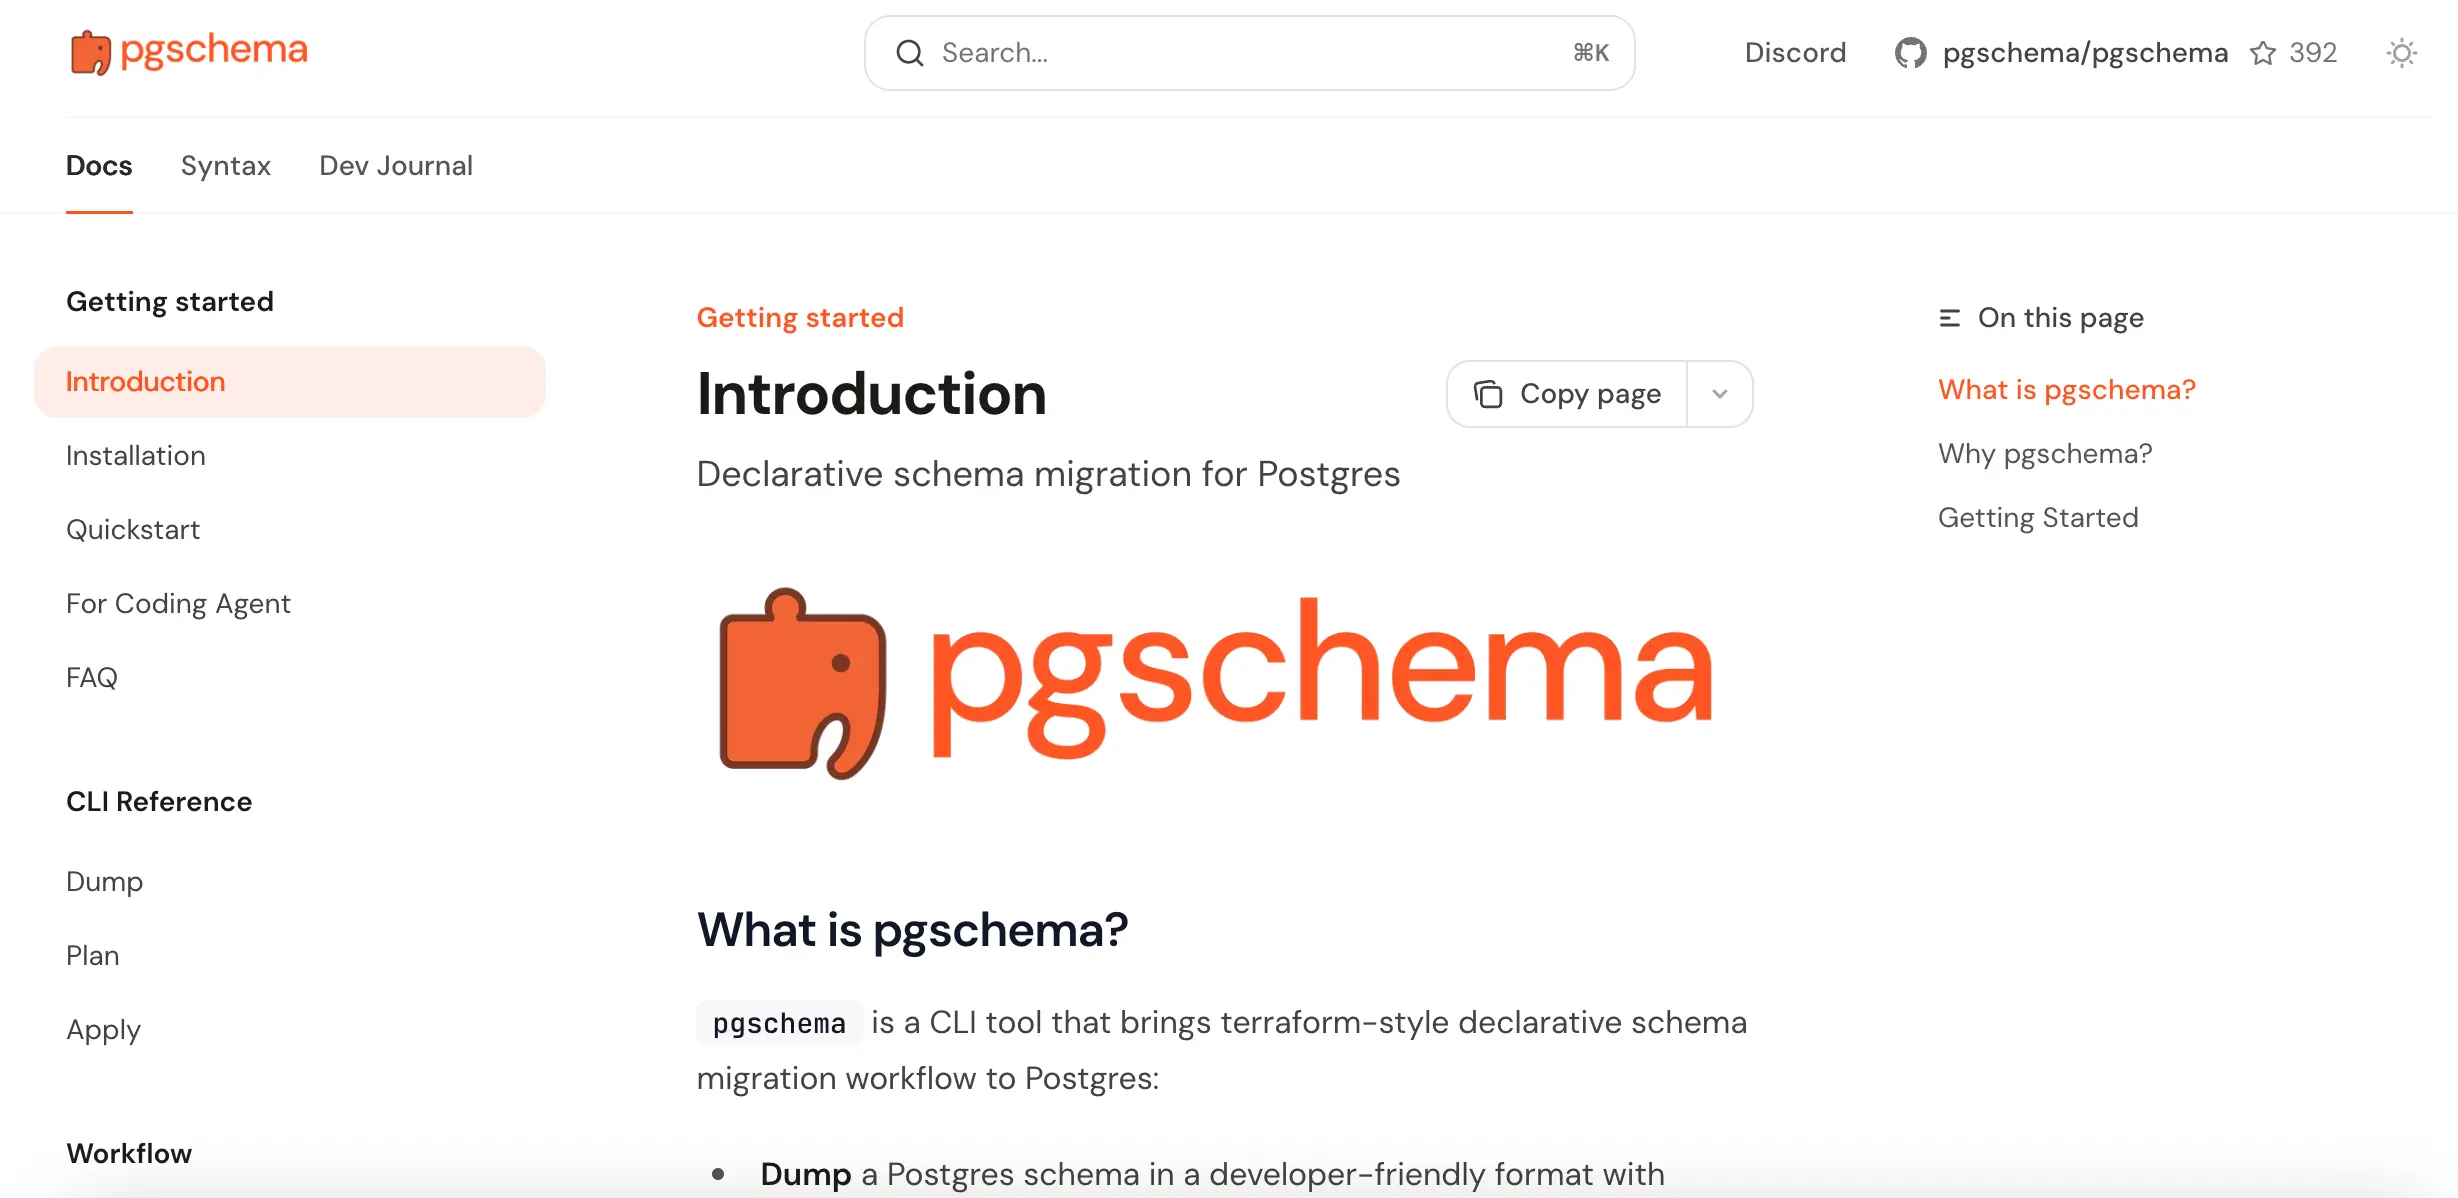Toggle the active Introduction sidebar highlight
Image resolution: width=2458 pixels, height=1198 pixels.
(145, 381)
